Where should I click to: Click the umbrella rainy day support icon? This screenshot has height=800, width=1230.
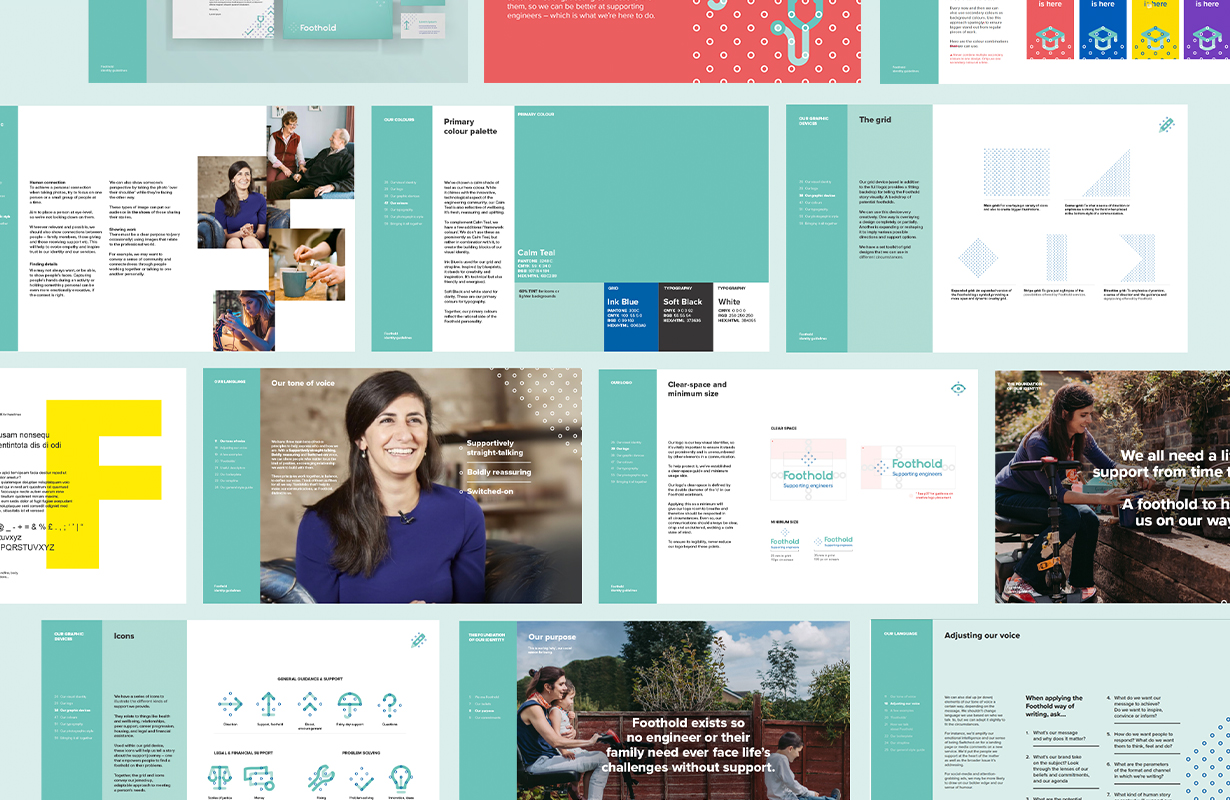pos(348,703)
